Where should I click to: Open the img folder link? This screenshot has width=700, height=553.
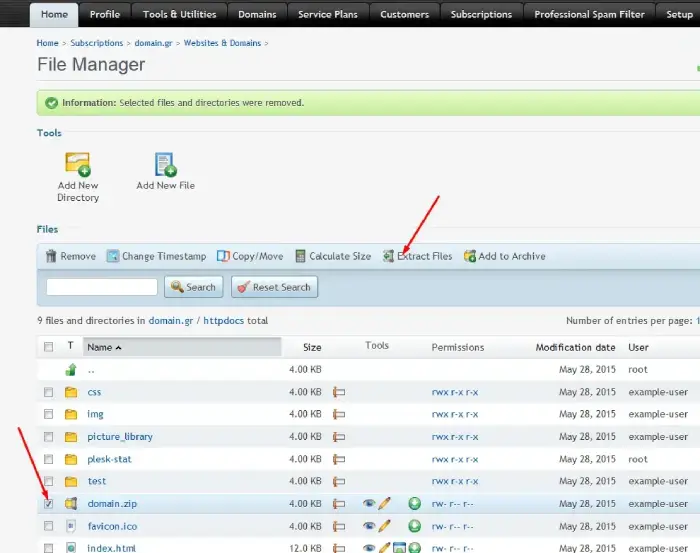coord(95,415)
